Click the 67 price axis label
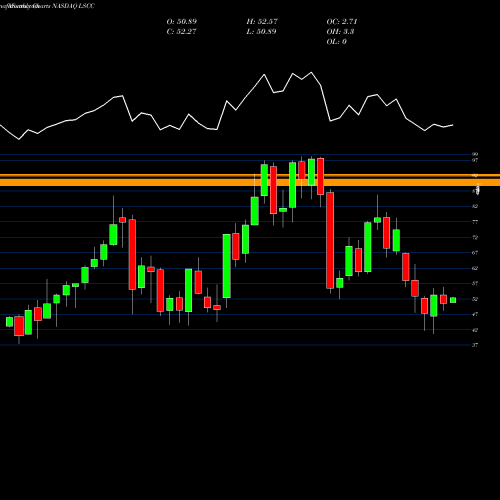 tap(475, 253)
